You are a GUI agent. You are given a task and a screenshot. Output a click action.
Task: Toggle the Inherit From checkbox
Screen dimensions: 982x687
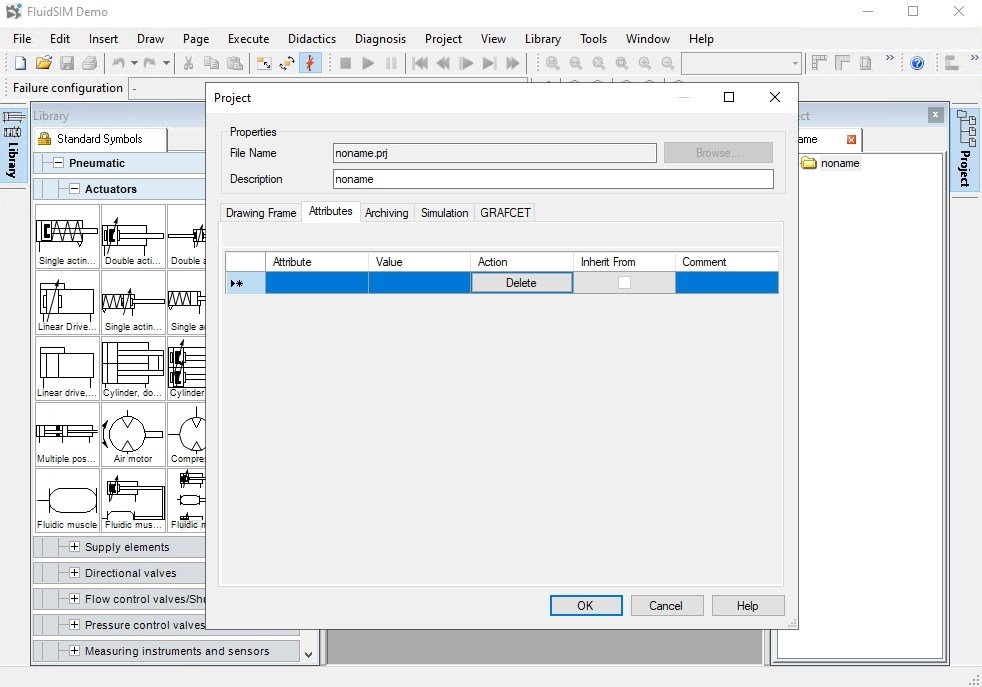tap(624, 282)
